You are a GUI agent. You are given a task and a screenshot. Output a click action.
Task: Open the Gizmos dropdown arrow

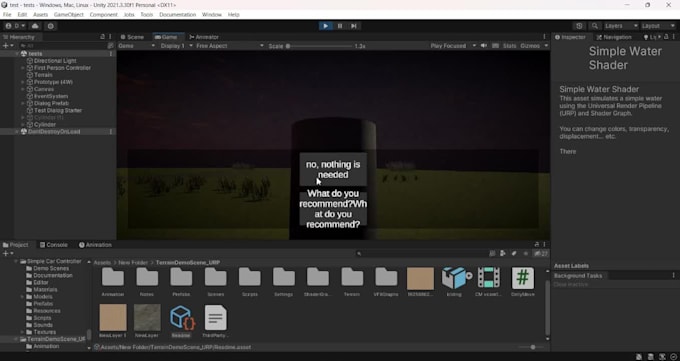pyautogui.click(x=546, y=46)
